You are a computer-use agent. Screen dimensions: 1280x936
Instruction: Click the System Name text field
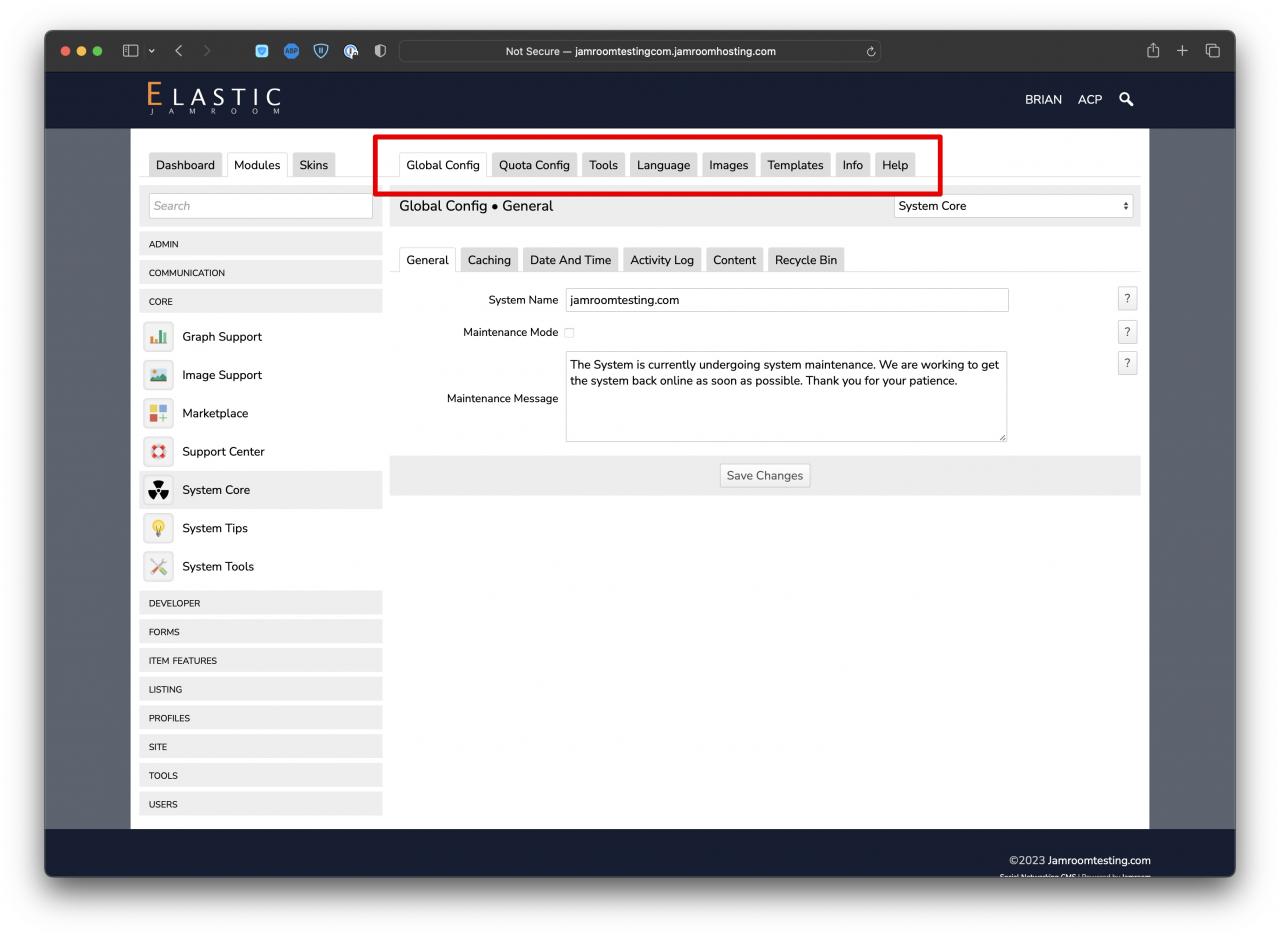coord(786,300)
